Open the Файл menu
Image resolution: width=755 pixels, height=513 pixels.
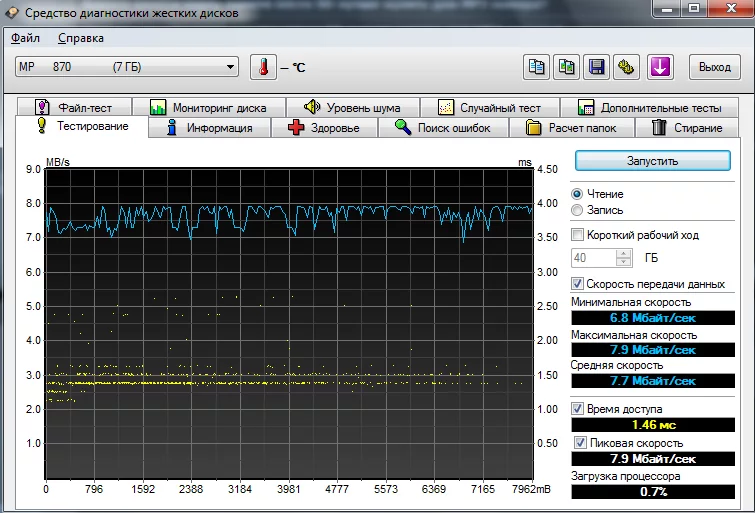click(x=26, y=38)
